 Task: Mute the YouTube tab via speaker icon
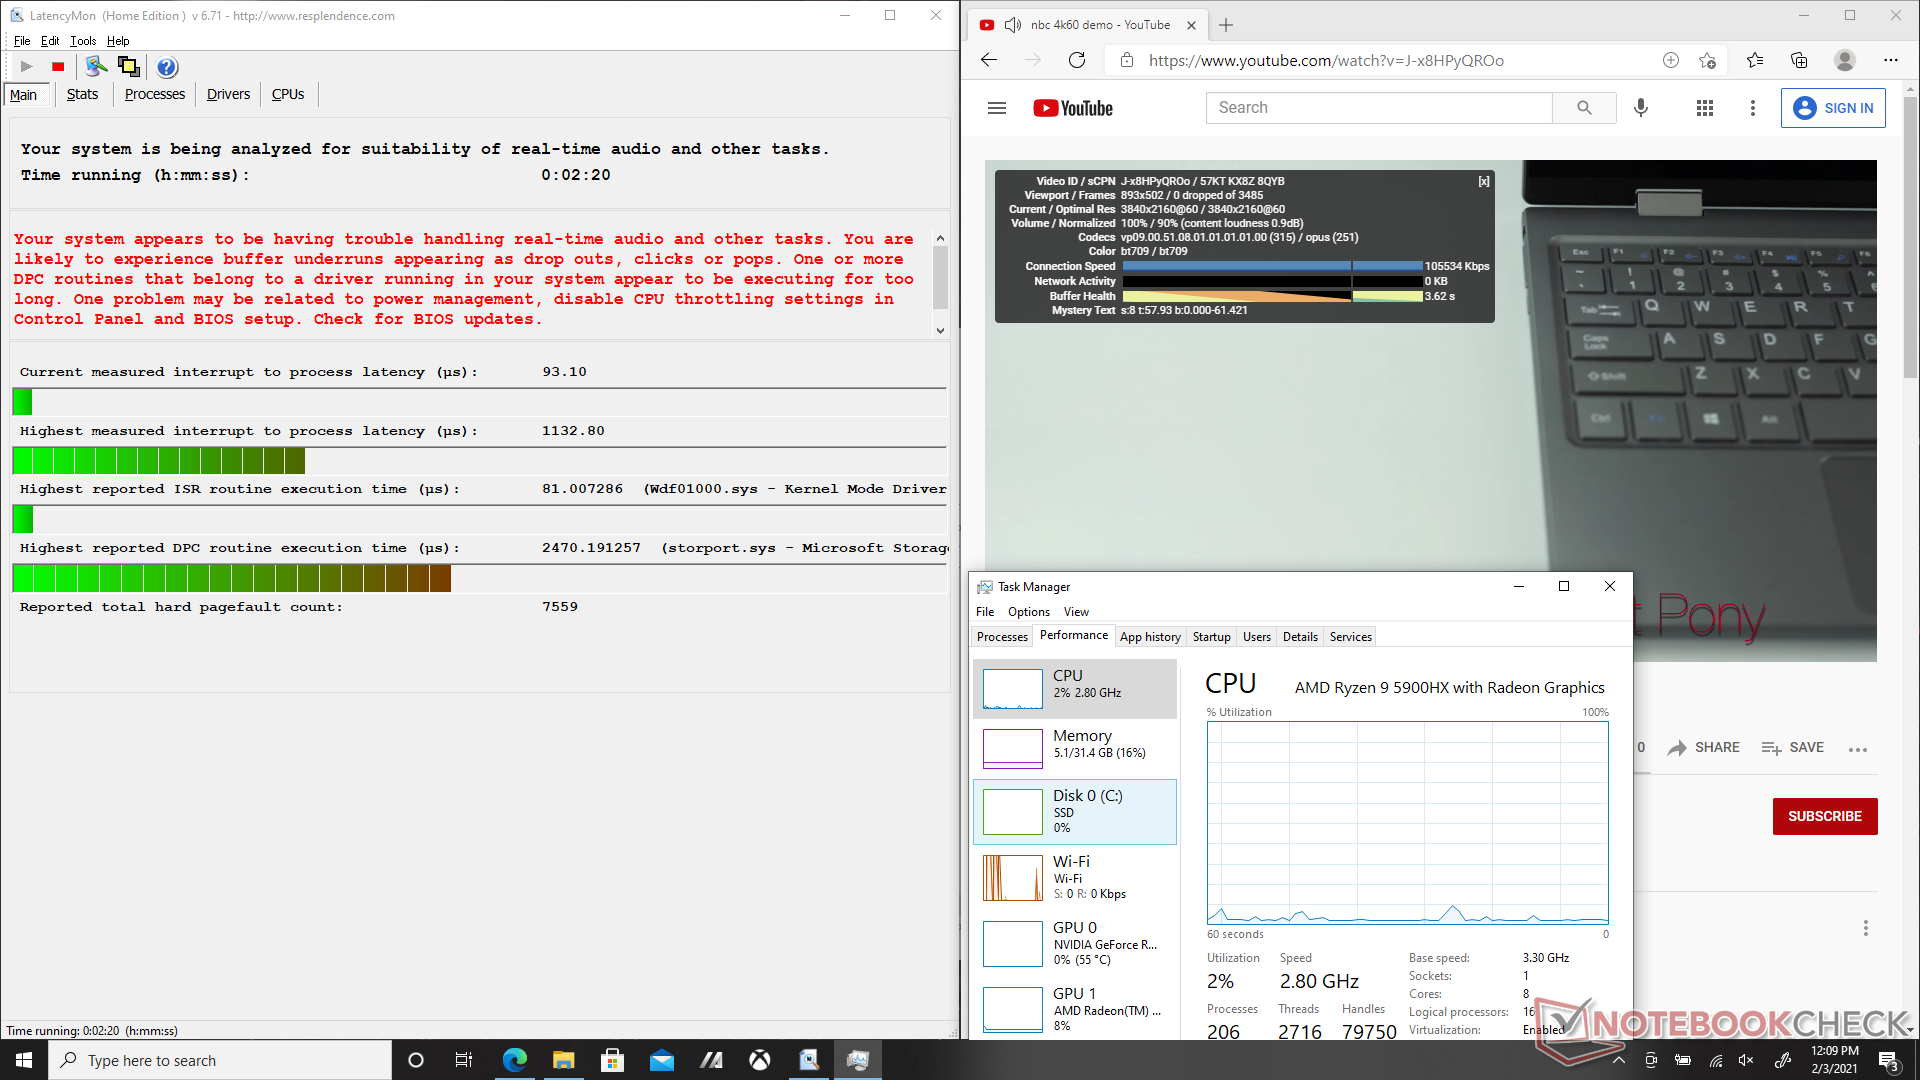point(1013,25)
